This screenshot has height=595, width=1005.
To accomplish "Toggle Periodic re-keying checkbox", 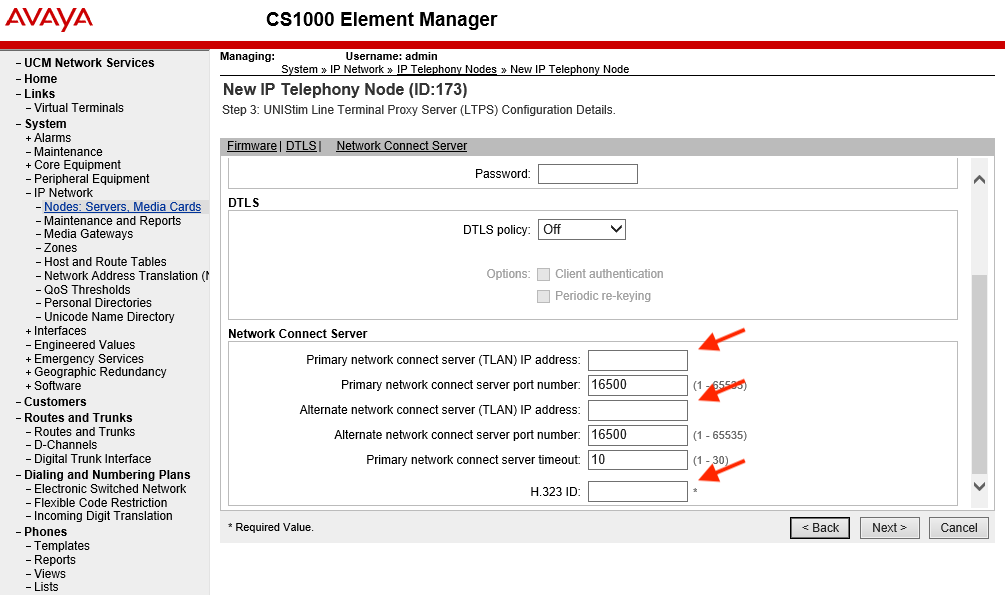I will coord(544,296).
